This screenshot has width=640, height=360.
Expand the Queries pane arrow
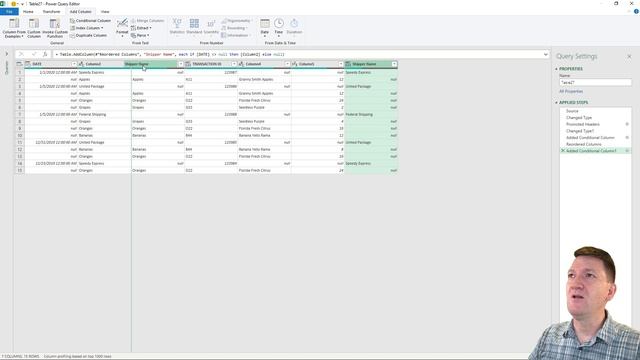coord(7,54)
